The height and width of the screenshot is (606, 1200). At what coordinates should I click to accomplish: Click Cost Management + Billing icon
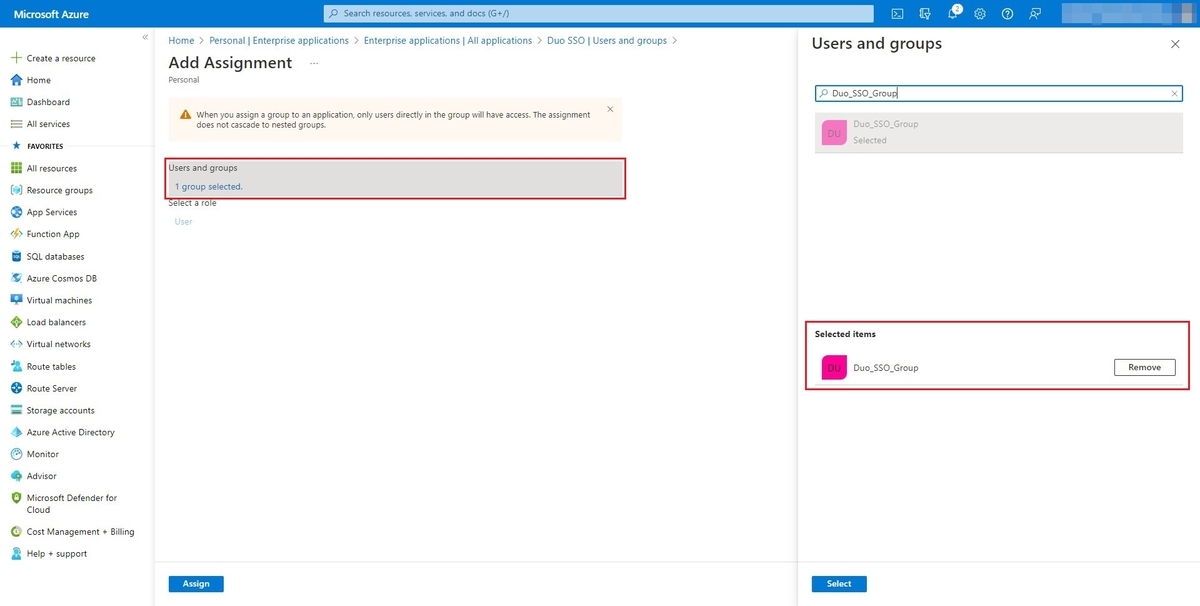pyautogui.click(x=16, y=532)
